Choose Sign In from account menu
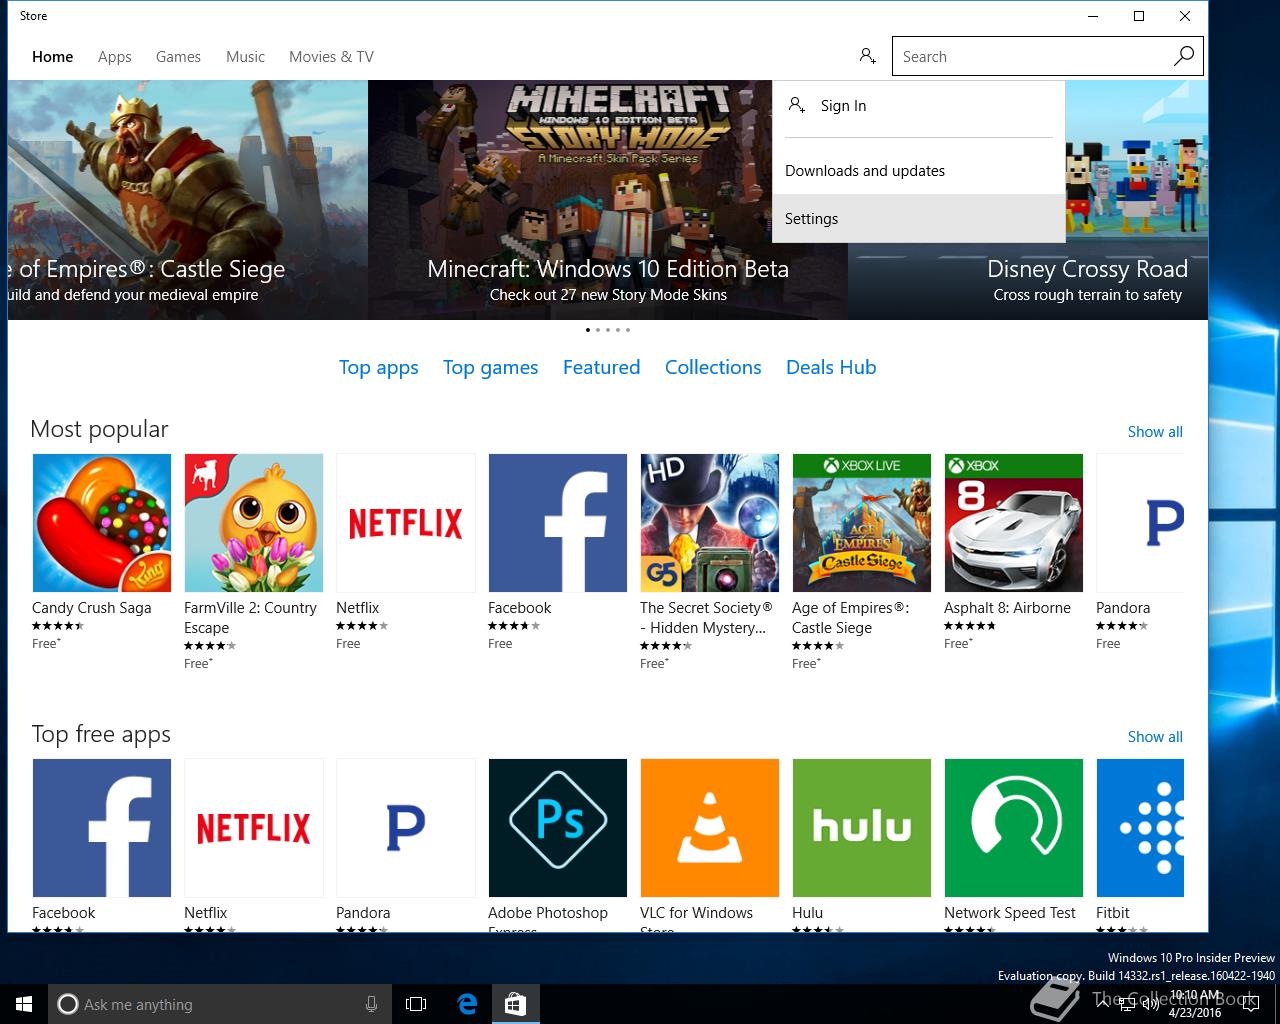The image size is (1280, 1024). point(919,106)
